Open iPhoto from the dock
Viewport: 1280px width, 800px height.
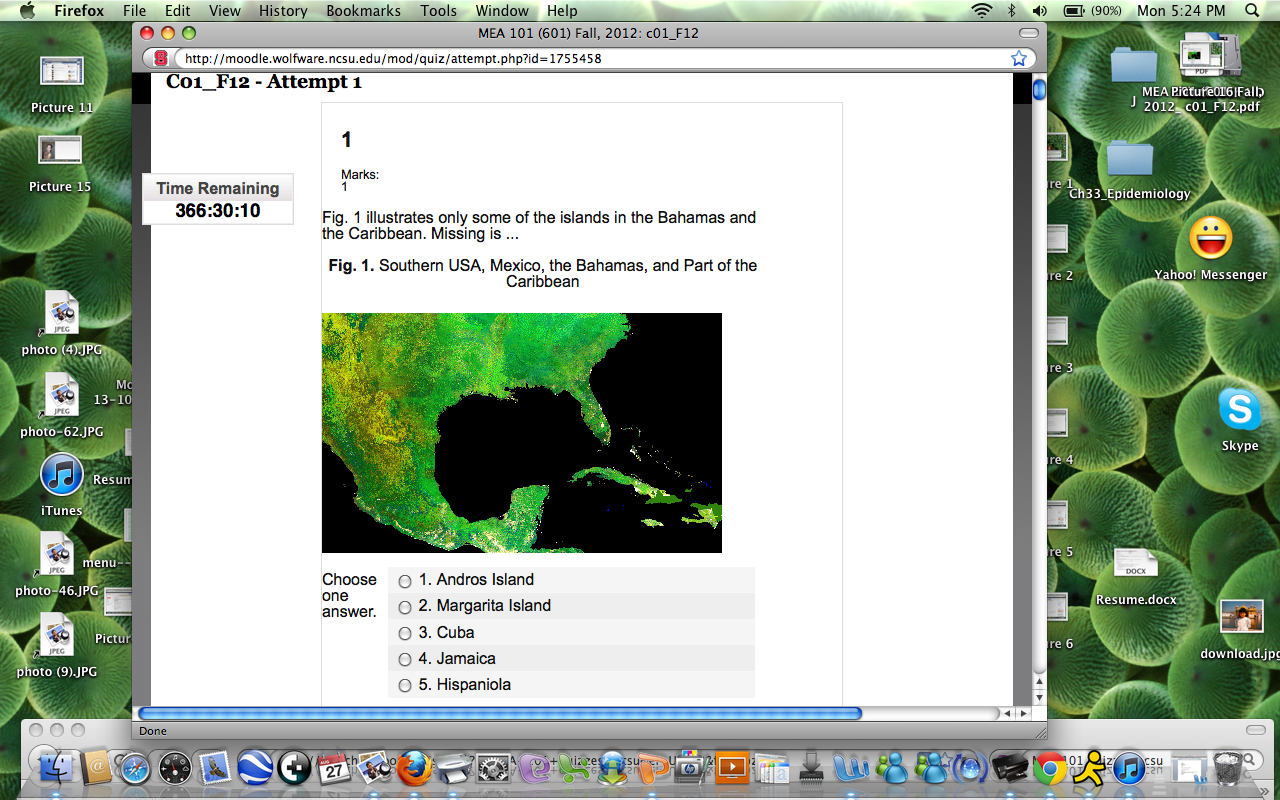374,767
